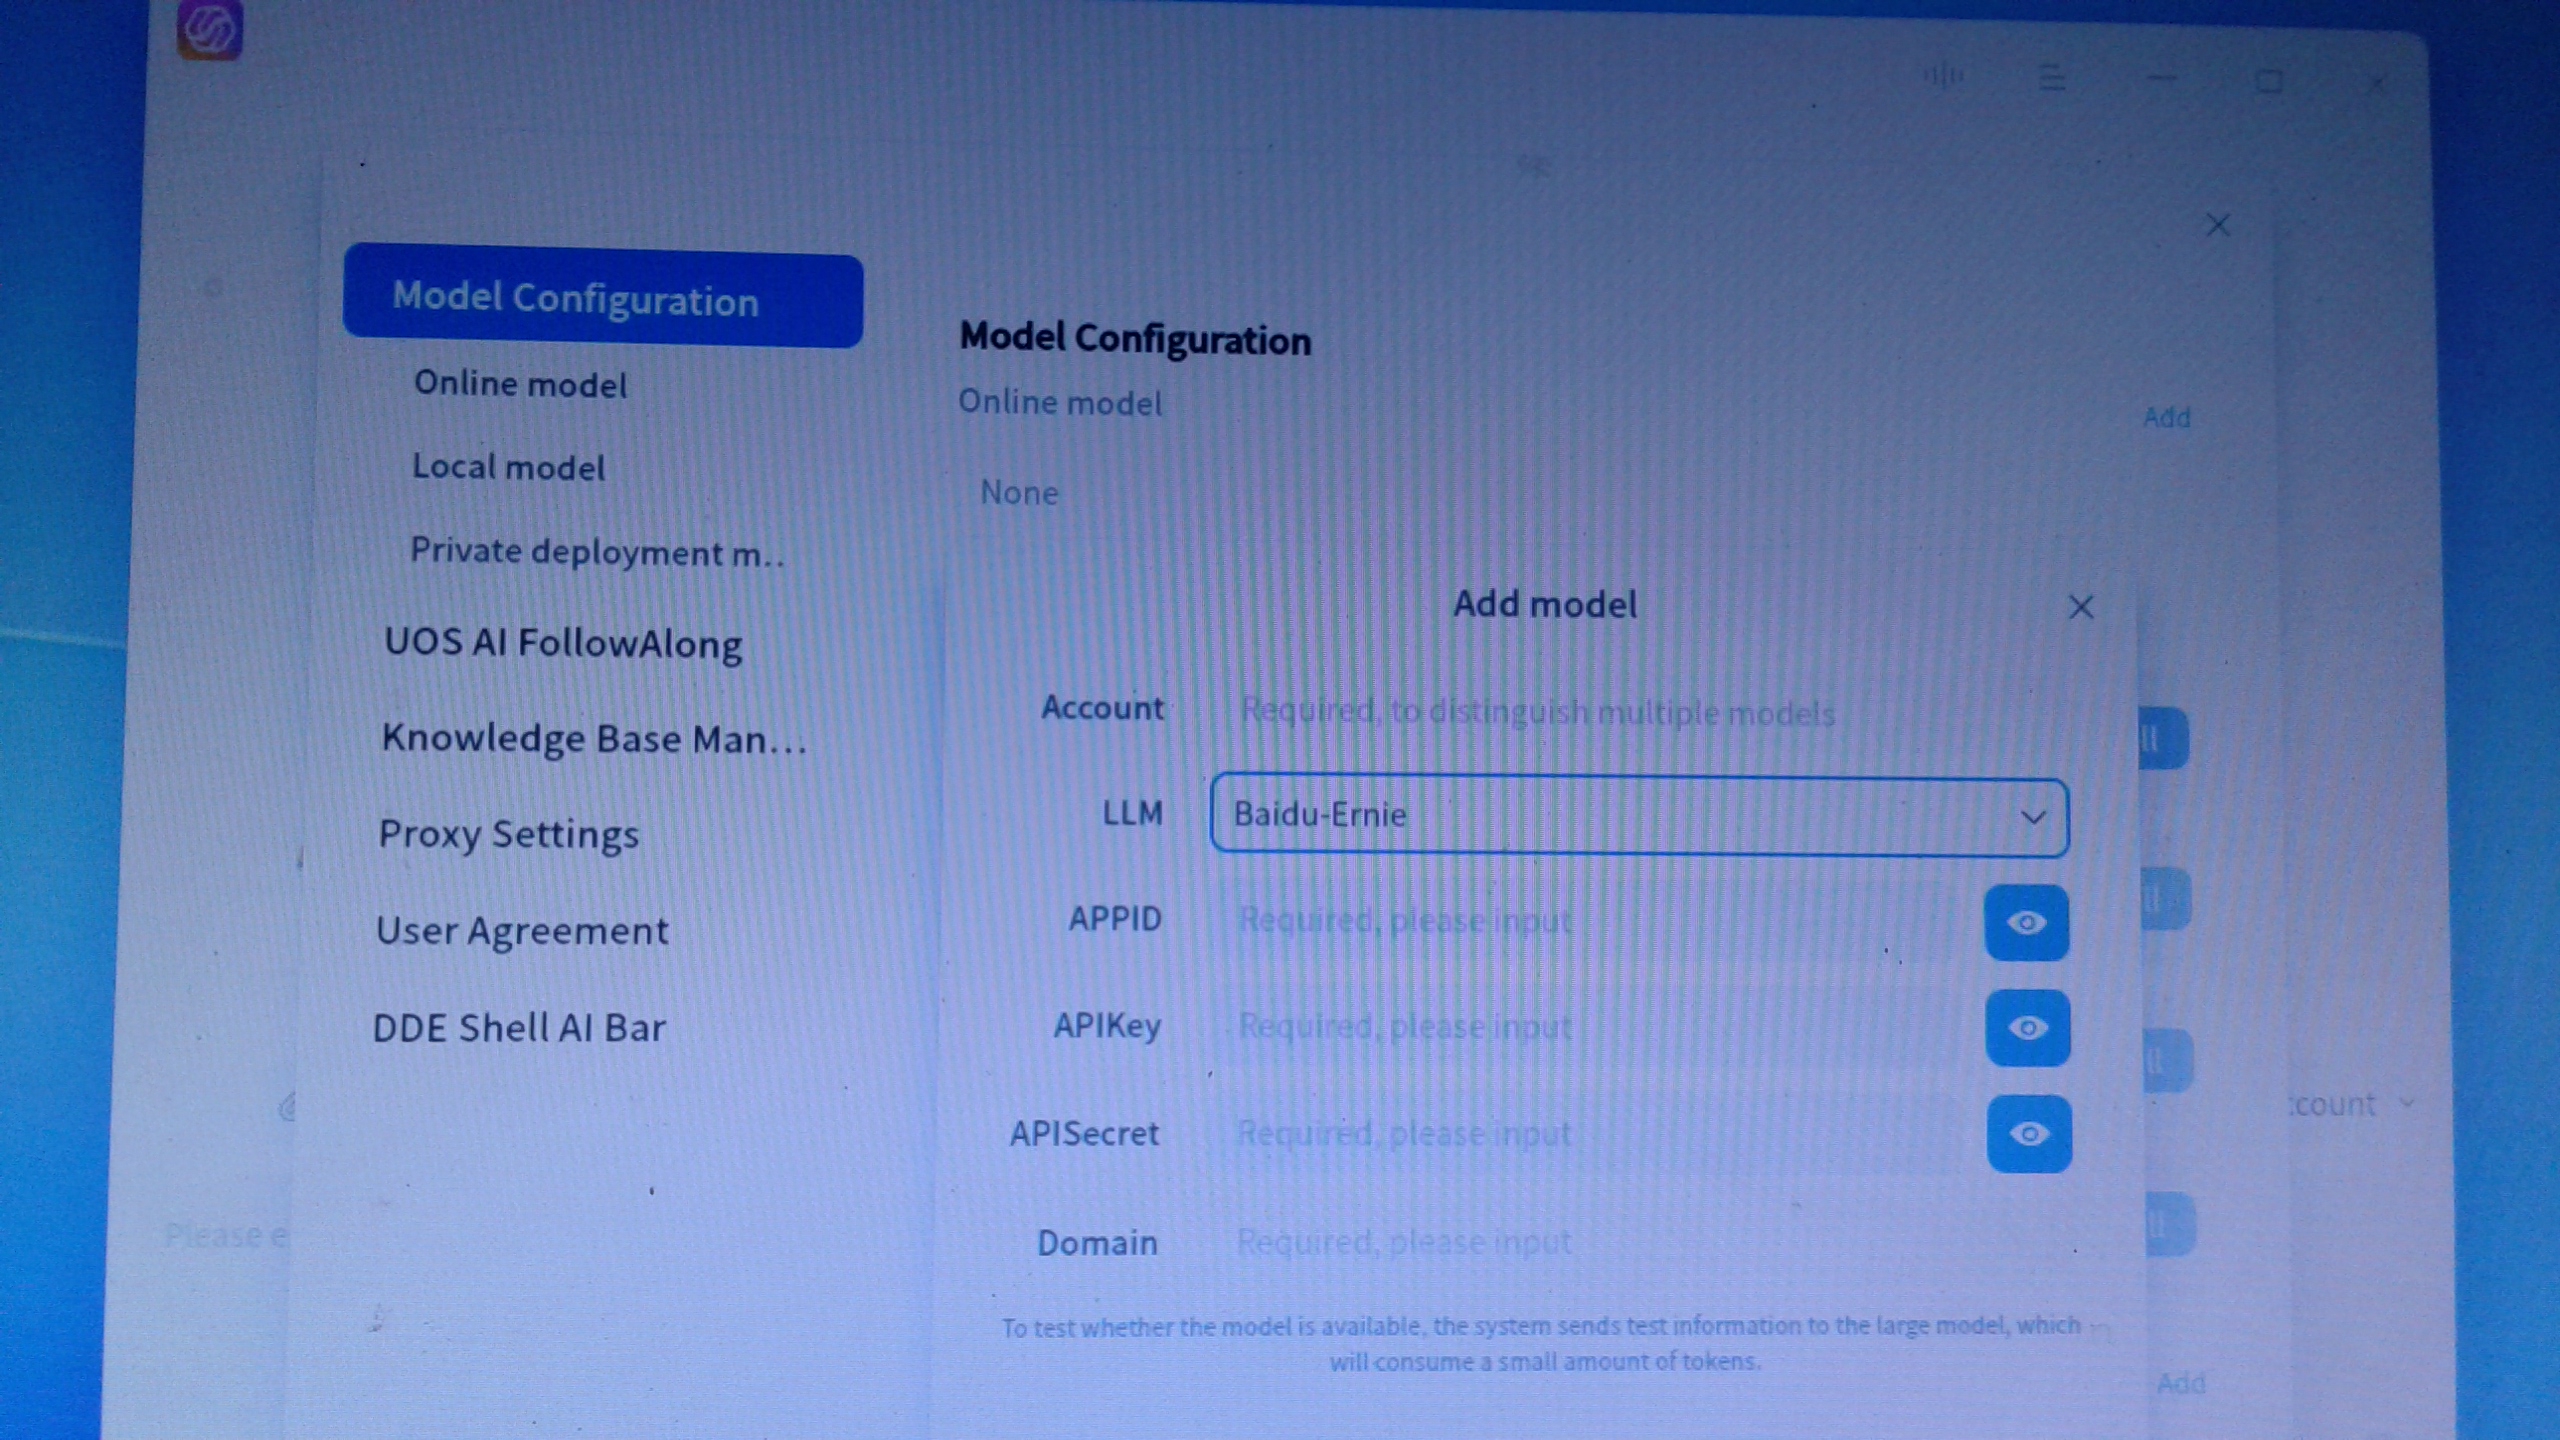Image resolution: width=2560 pixels, height=1440 pixels.
Task: Go to Online model sidebar entry
Action: pos(520,384)
